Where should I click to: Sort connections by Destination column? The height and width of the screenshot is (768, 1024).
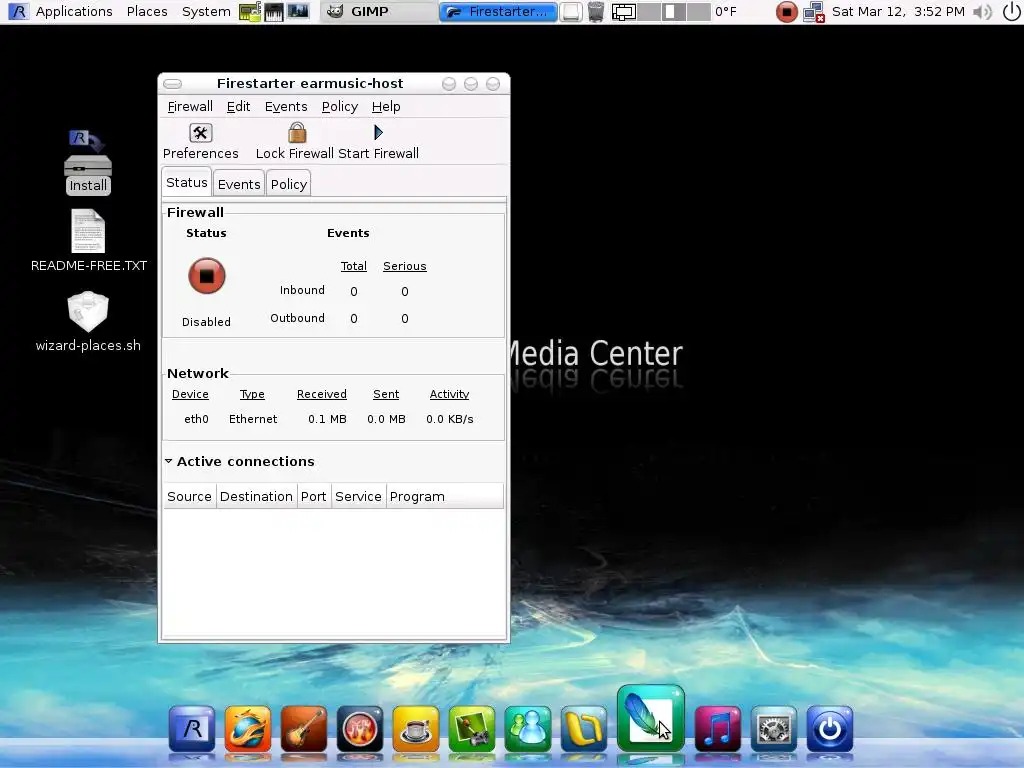point(256,496)
